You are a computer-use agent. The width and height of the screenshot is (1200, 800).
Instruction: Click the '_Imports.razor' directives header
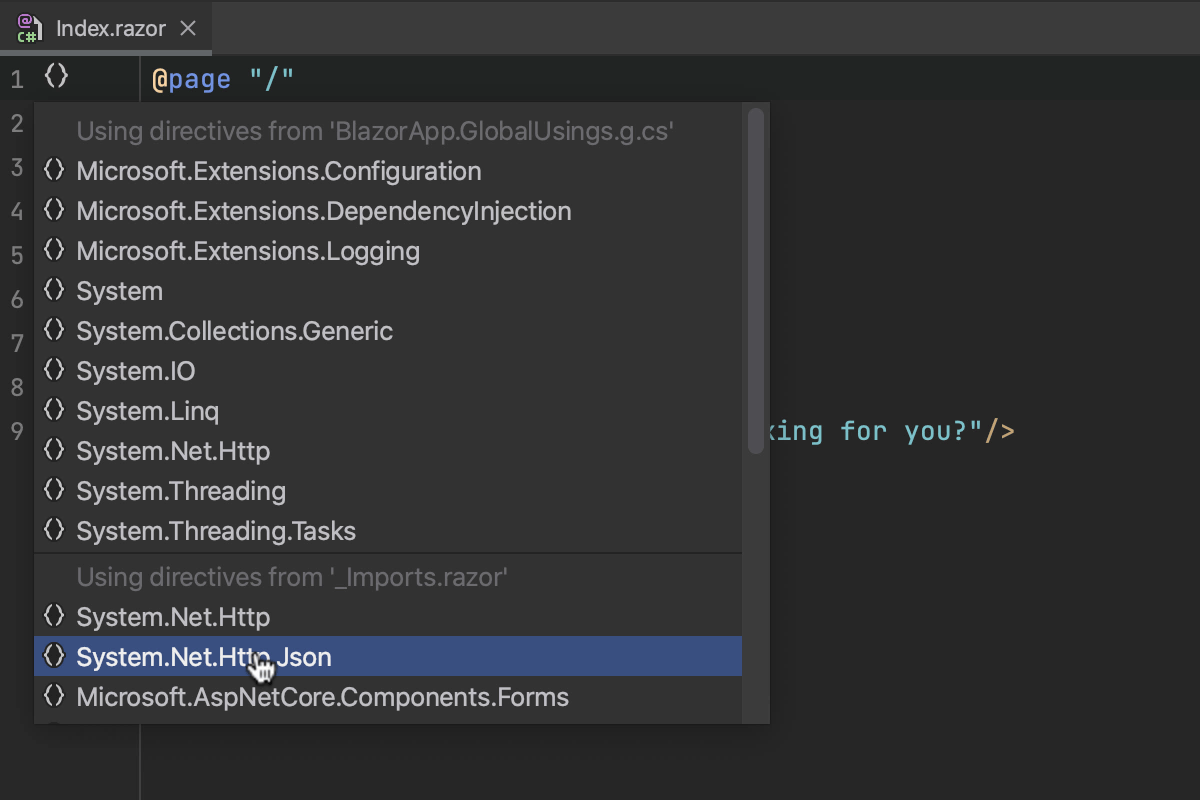(292, 577)
